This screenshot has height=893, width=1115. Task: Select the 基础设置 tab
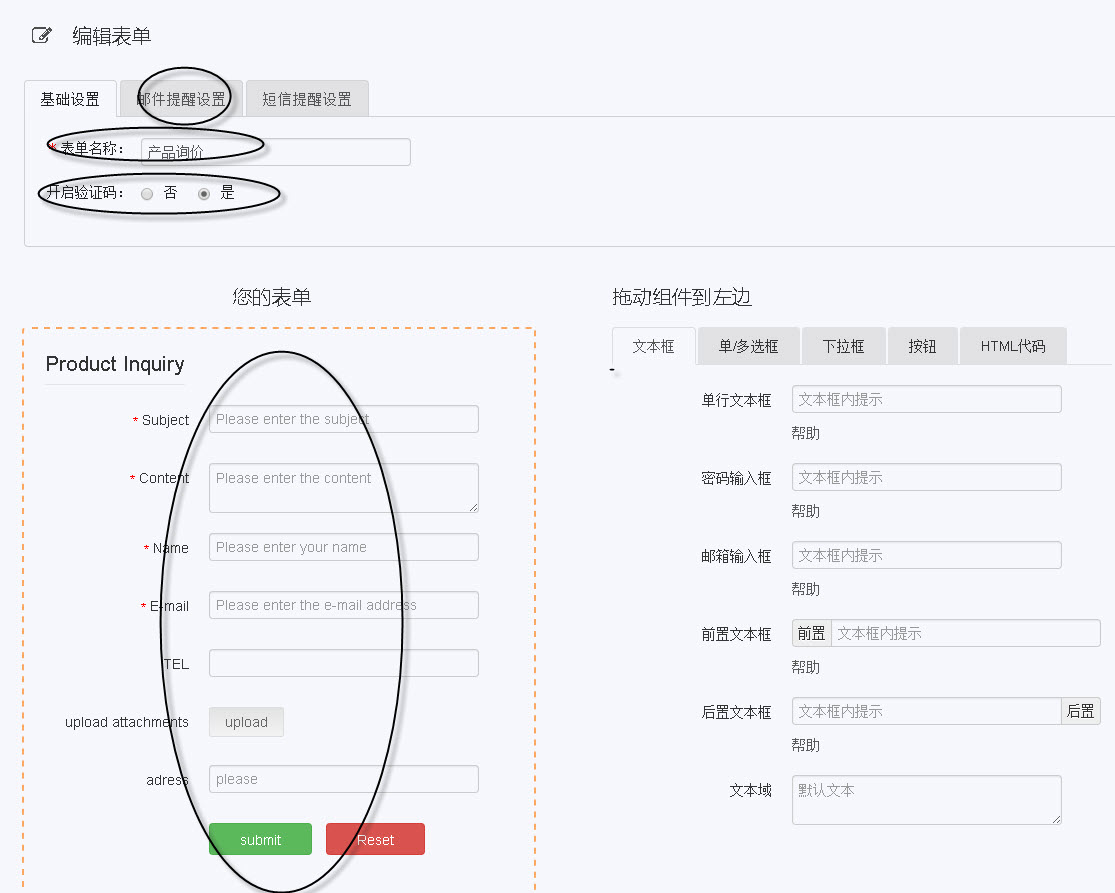click(69, 99)
